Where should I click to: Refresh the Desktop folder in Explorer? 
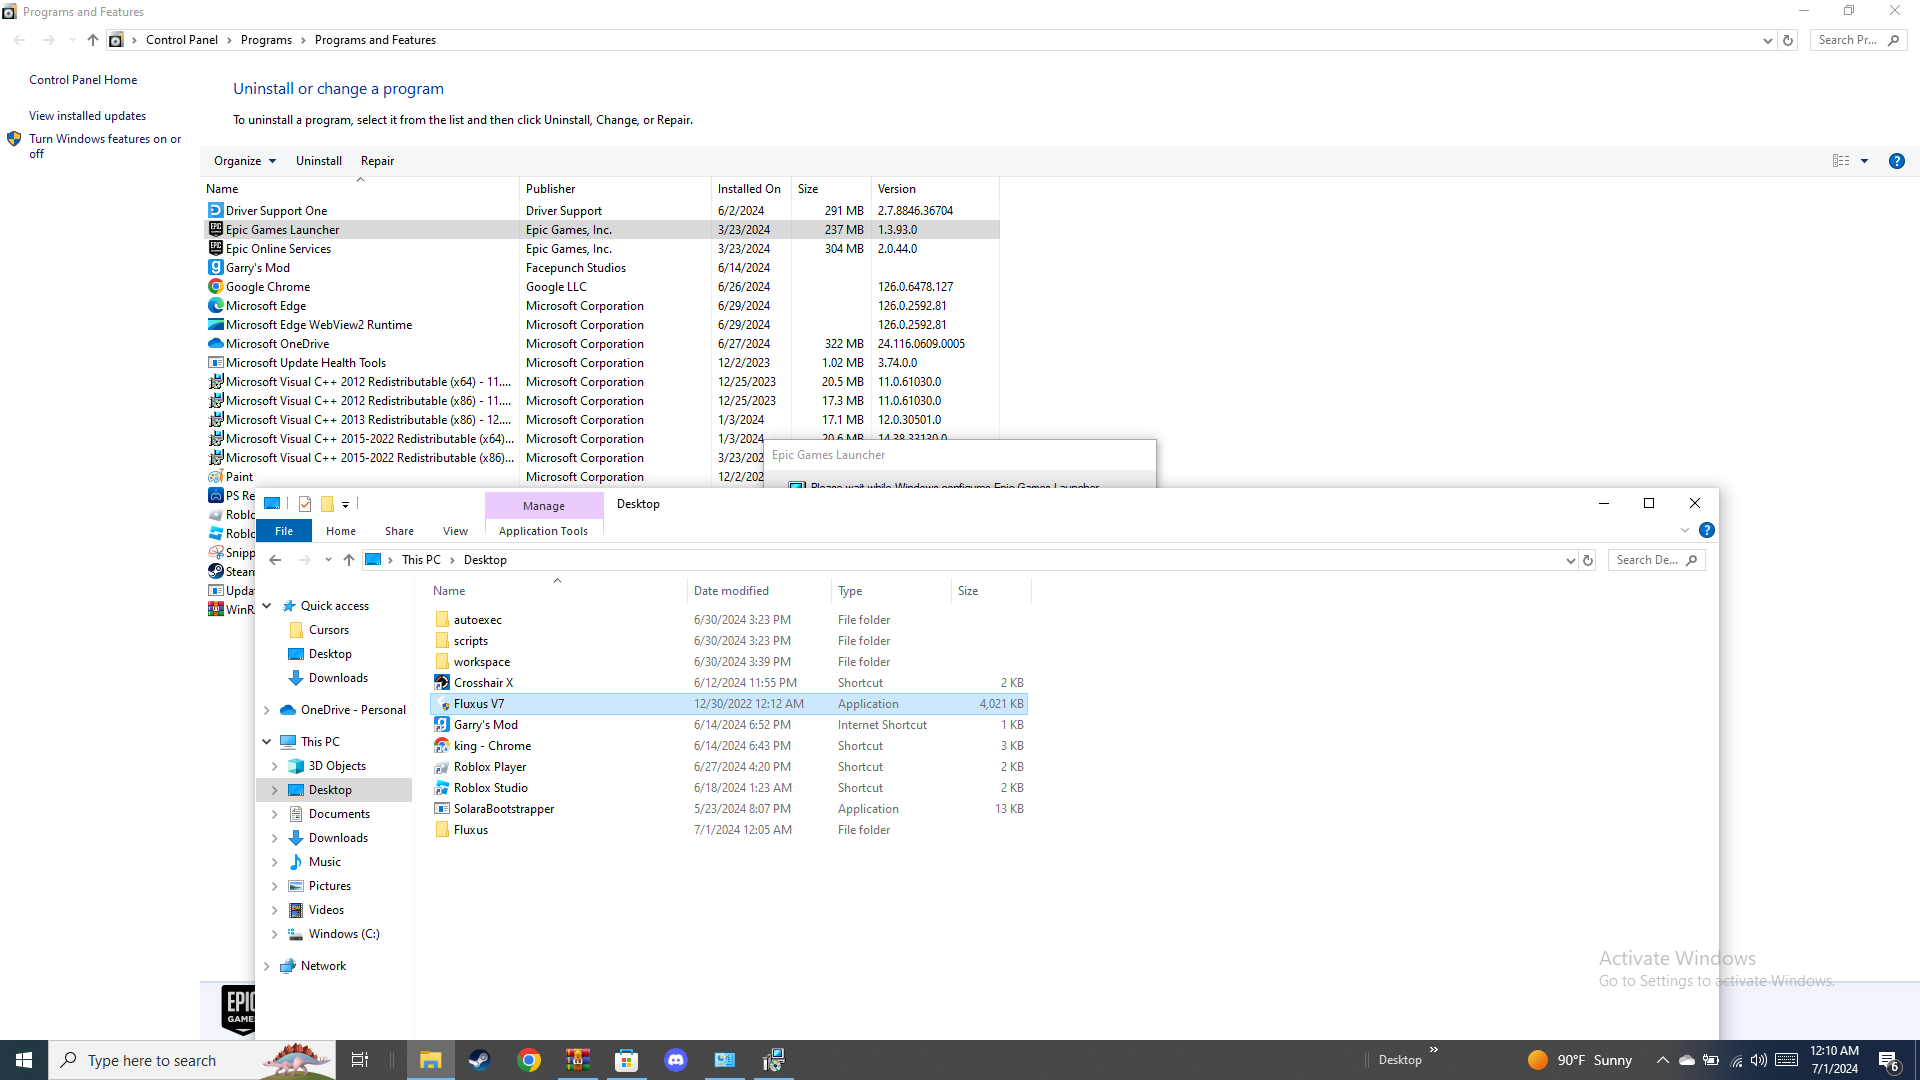[x=1588, y=560]
